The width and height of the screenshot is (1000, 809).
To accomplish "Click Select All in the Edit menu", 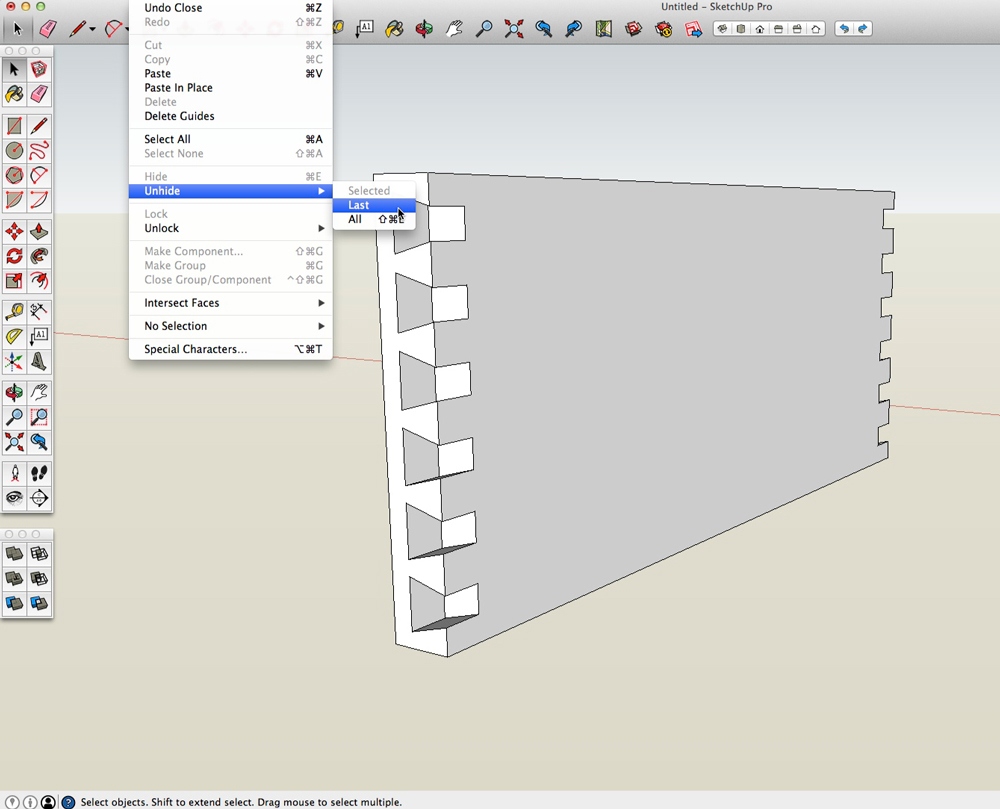I will 168,139.
